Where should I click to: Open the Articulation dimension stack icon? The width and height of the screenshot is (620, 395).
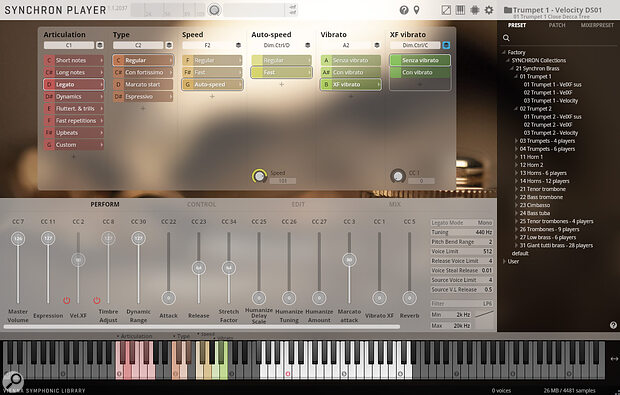click(100, 45)
